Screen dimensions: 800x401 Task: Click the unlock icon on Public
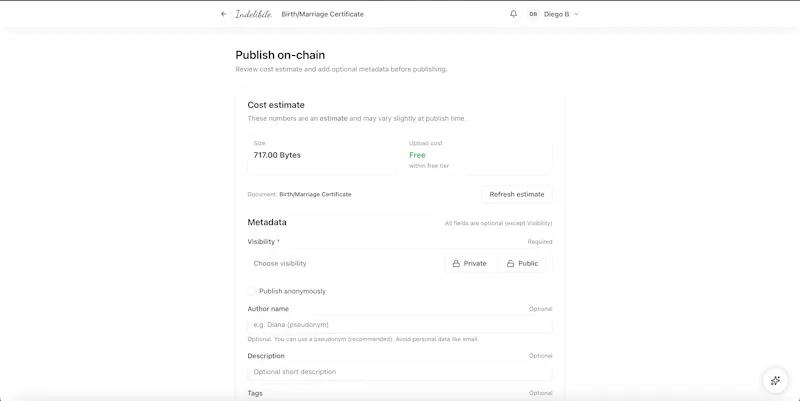pos(510,264)
